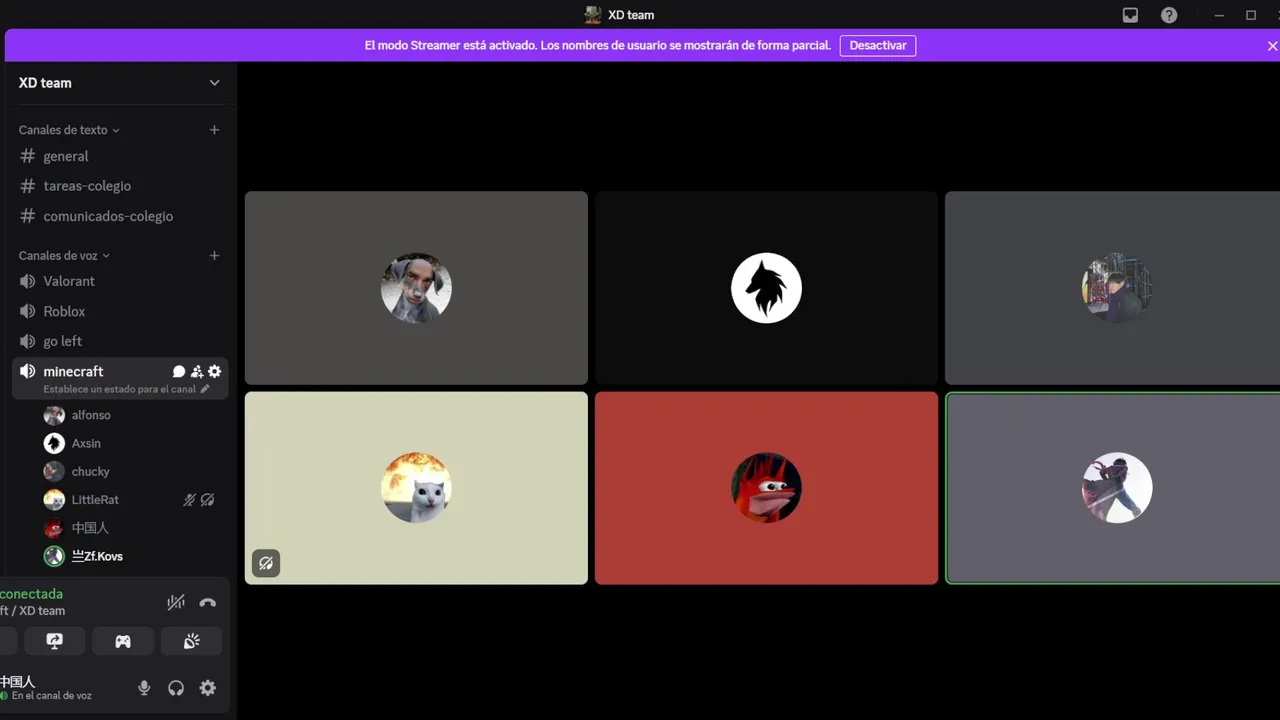This screenshot has height=720, width=1280.
Task: Share your screen button
Action: coord(54,641)
